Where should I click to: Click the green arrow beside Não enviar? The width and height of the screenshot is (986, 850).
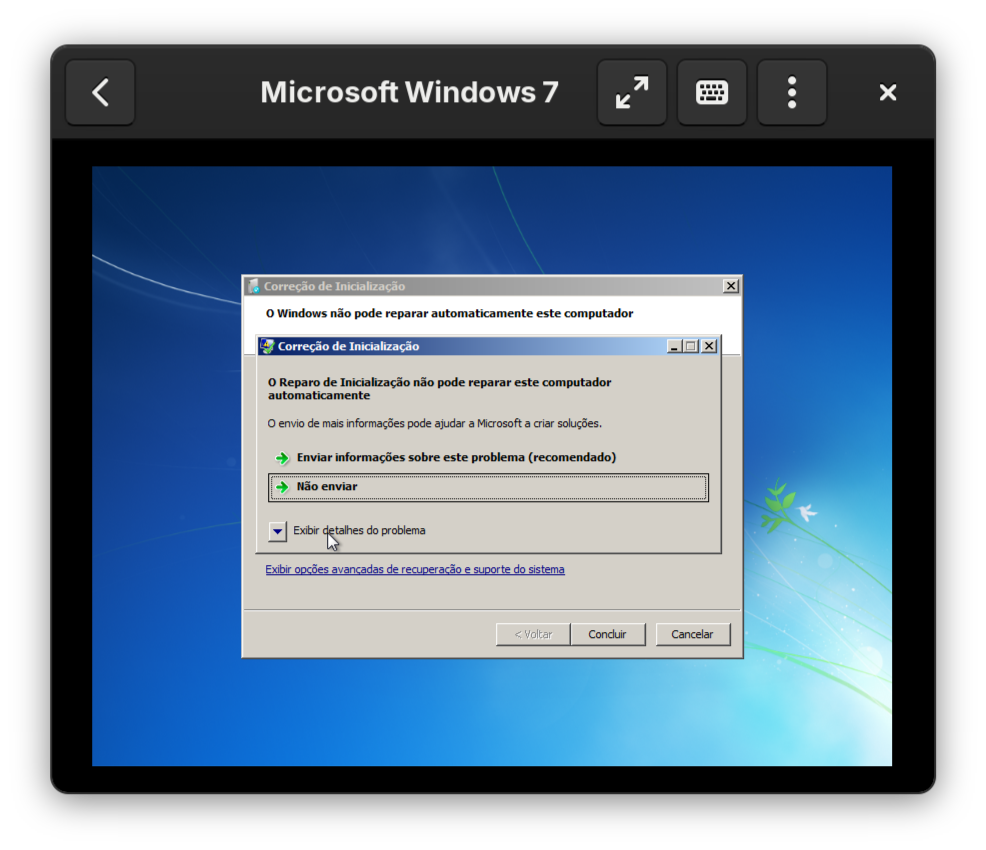point(282,487)
